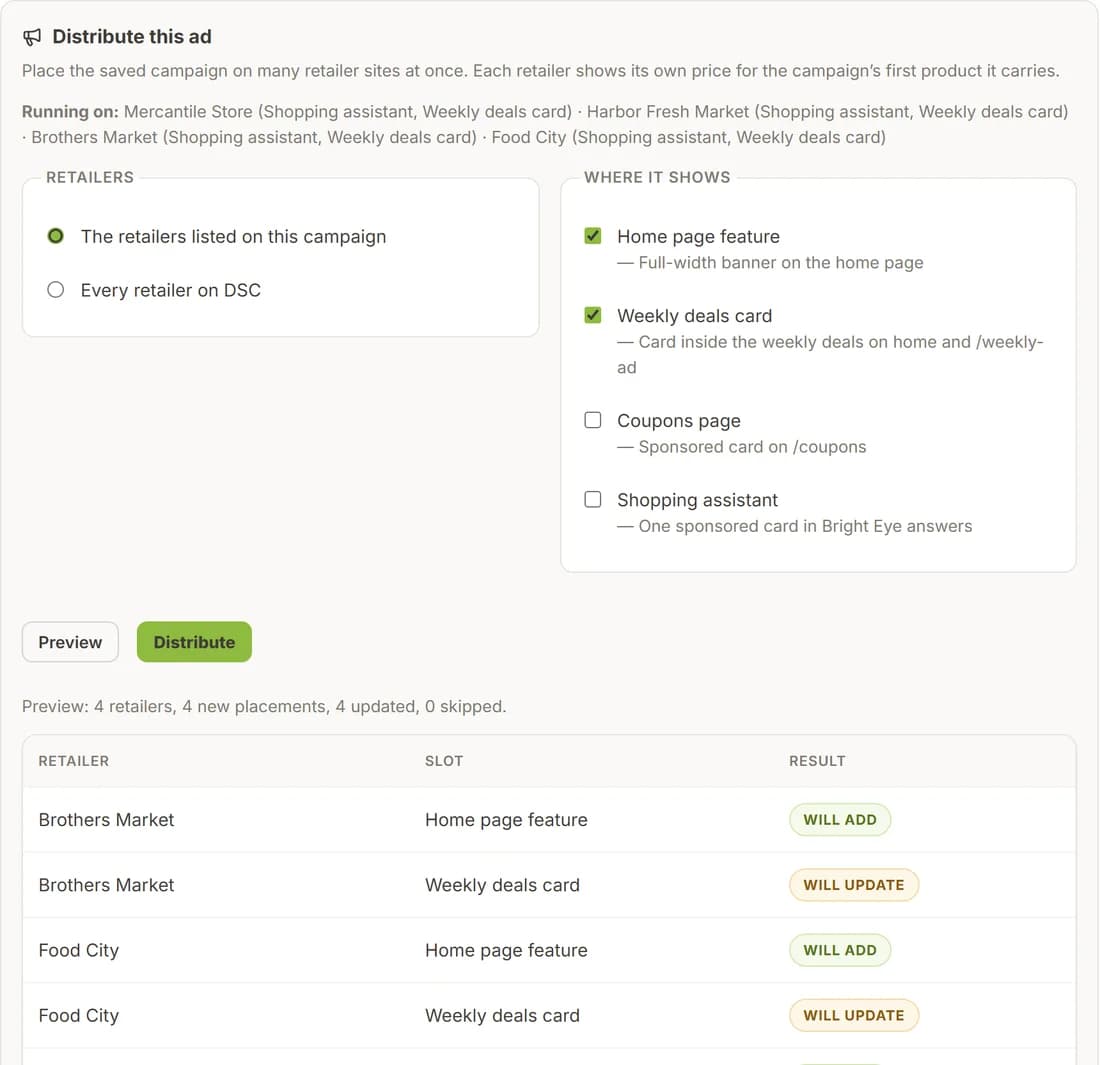Click the RETAILERS group label
The image size is (1100, 1065).
click(90, 178)
